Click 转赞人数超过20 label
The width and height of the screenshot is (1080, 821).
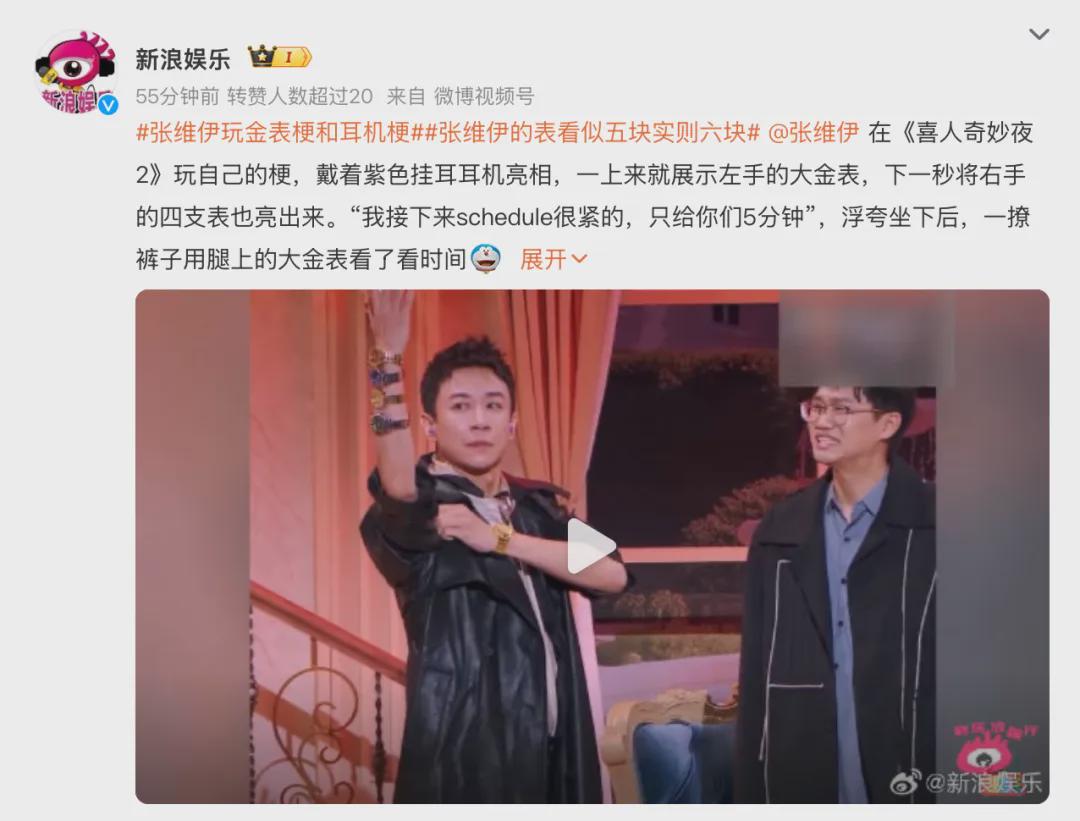300,96
